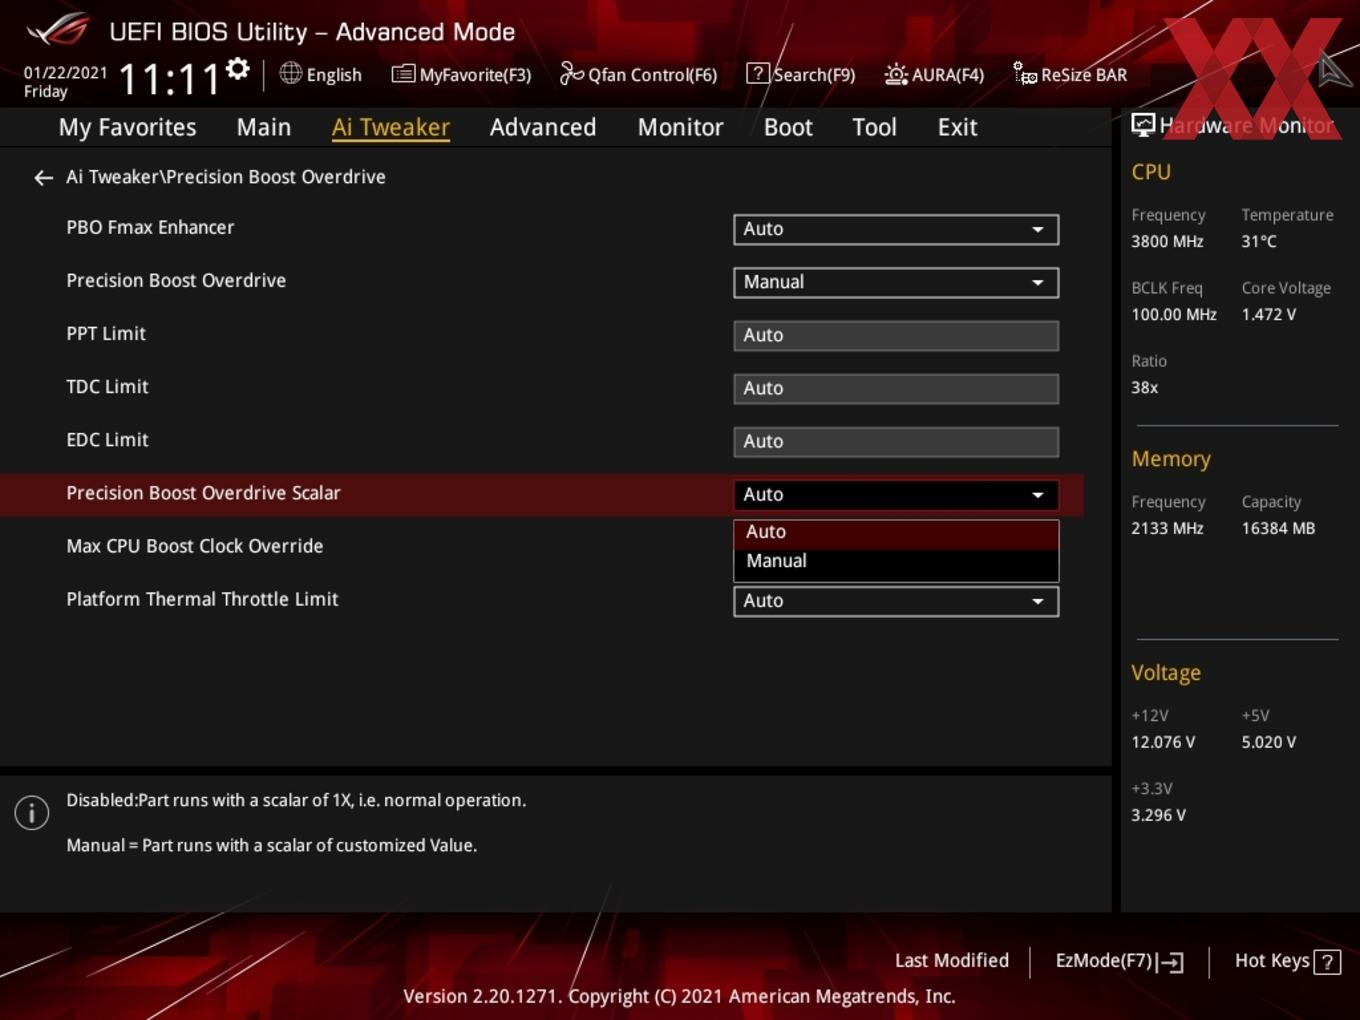Click the EzMode(F7) label

[x=1104, y=961]
